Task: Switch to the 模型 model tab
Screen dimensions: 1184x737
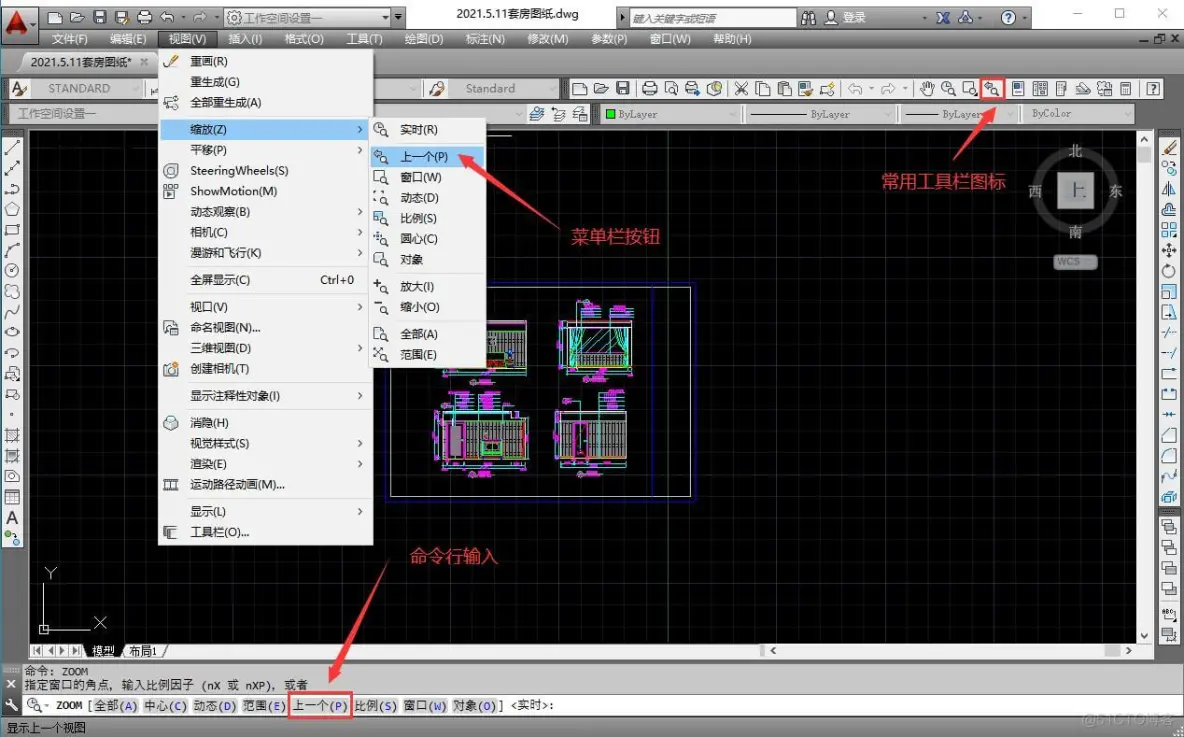Action: click(103, 650)
